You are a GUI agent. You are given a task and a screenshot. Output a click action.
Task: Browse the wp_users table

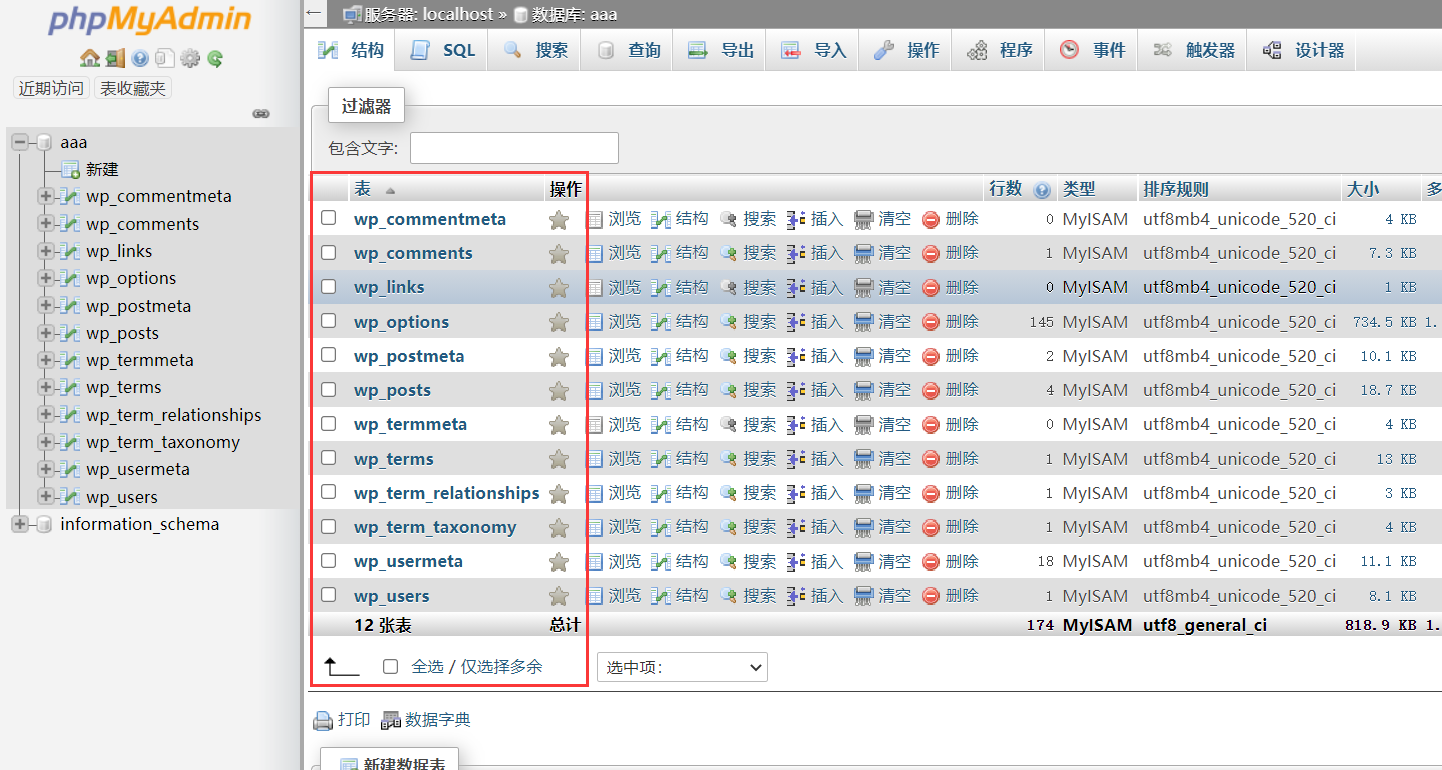coord(626,594)
